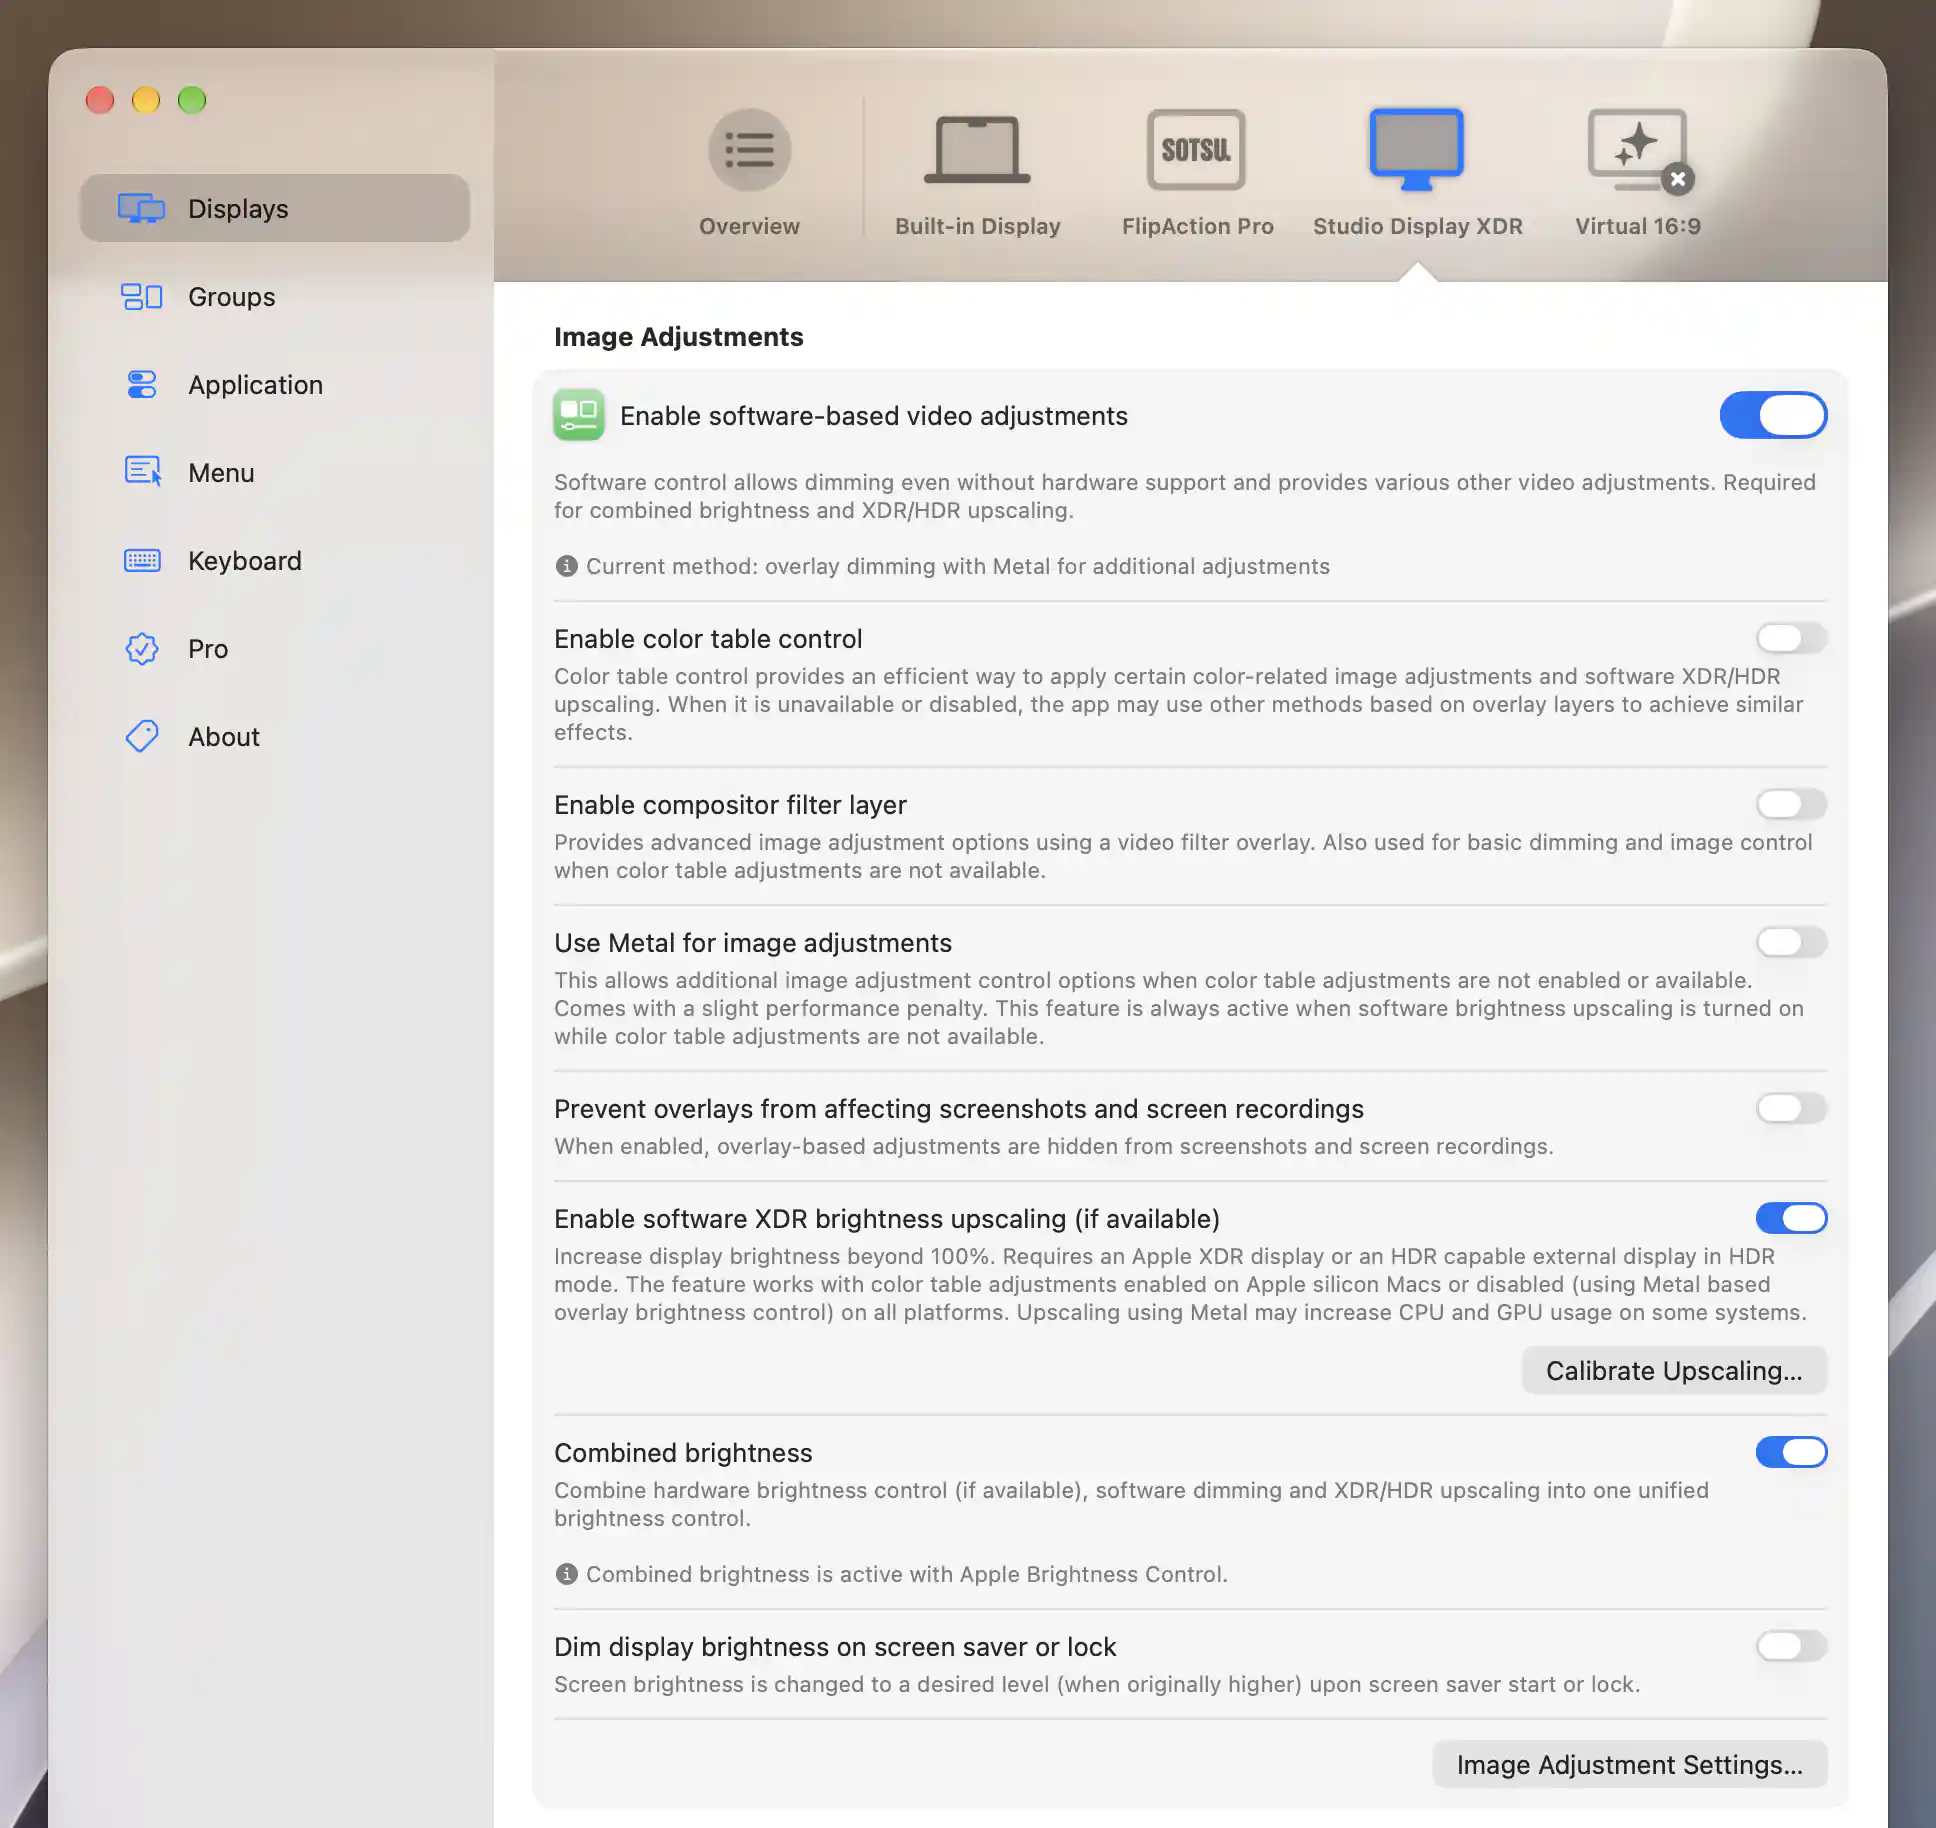Enable Dim display on screen saver switch
Viewport: 1936px width, 1828px height.
(1791, 1646)
